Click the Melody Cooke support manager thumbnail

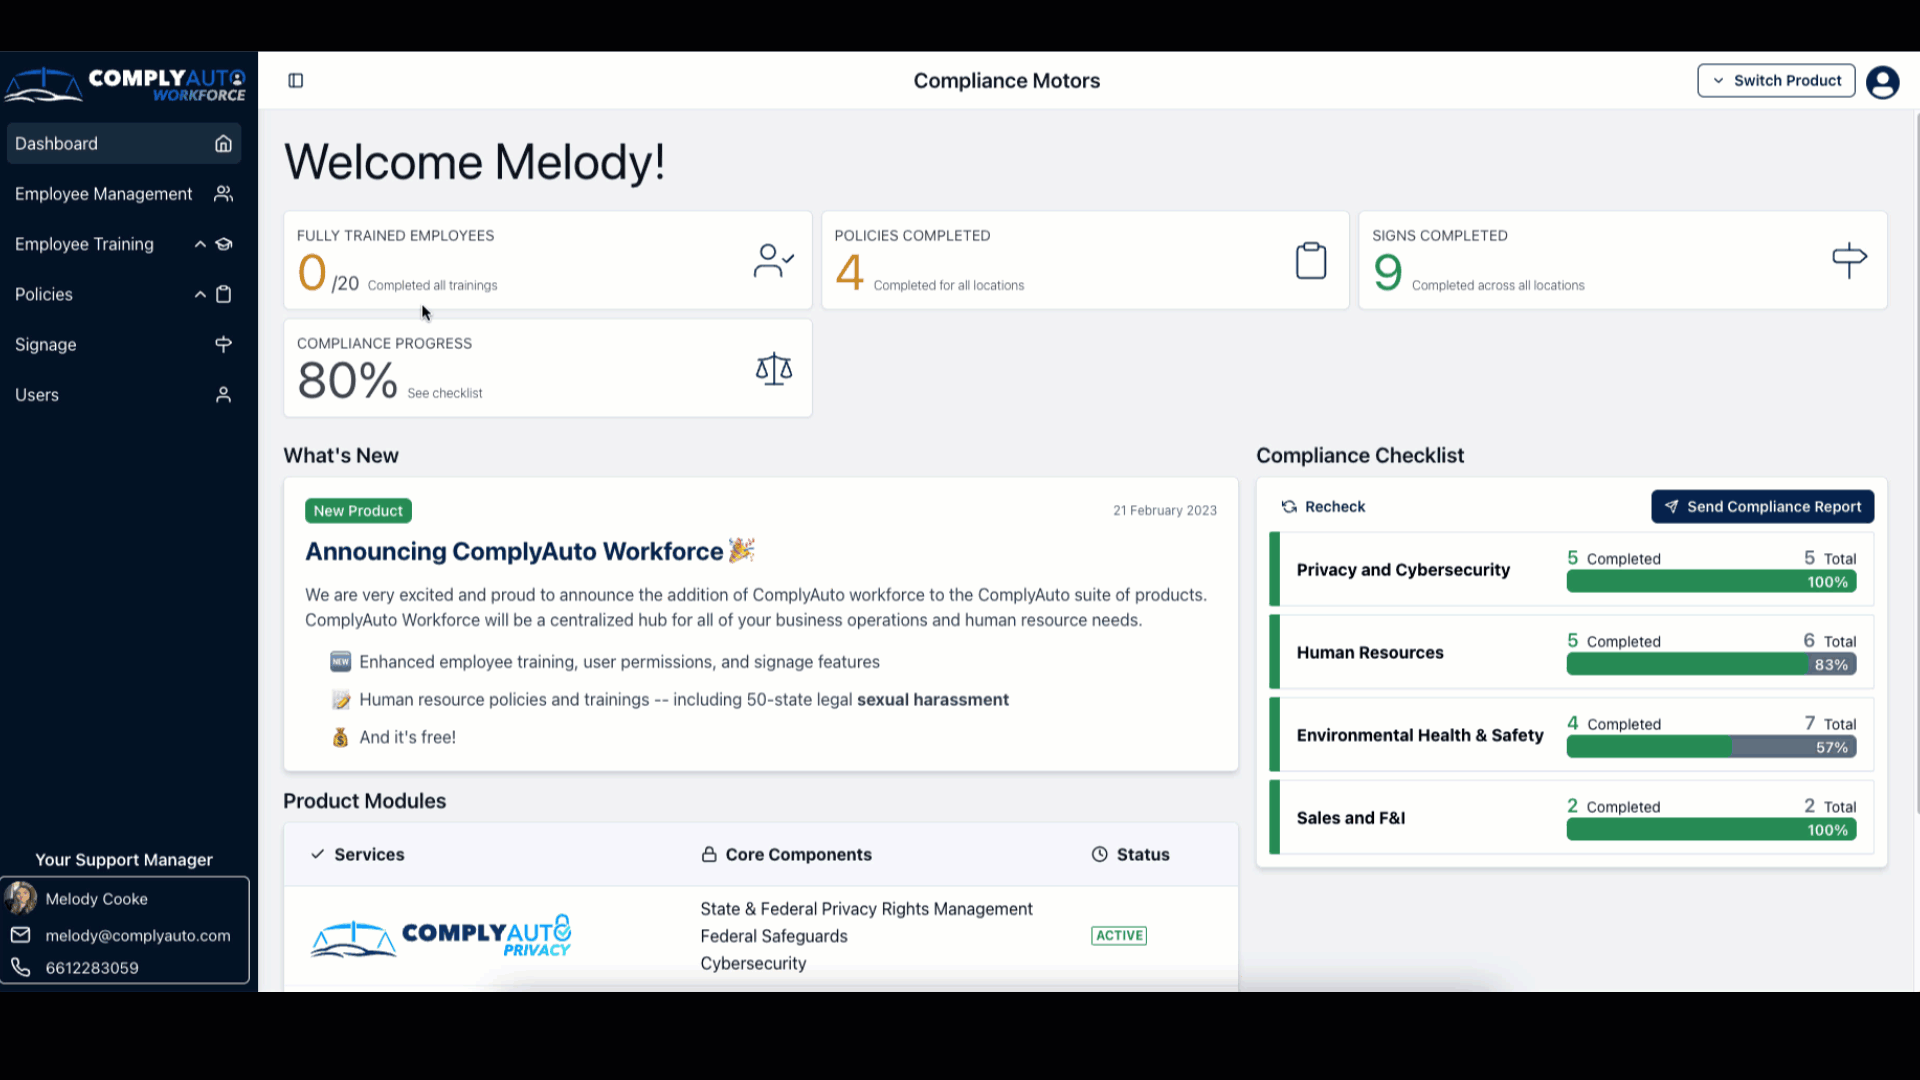click(20, 898)
